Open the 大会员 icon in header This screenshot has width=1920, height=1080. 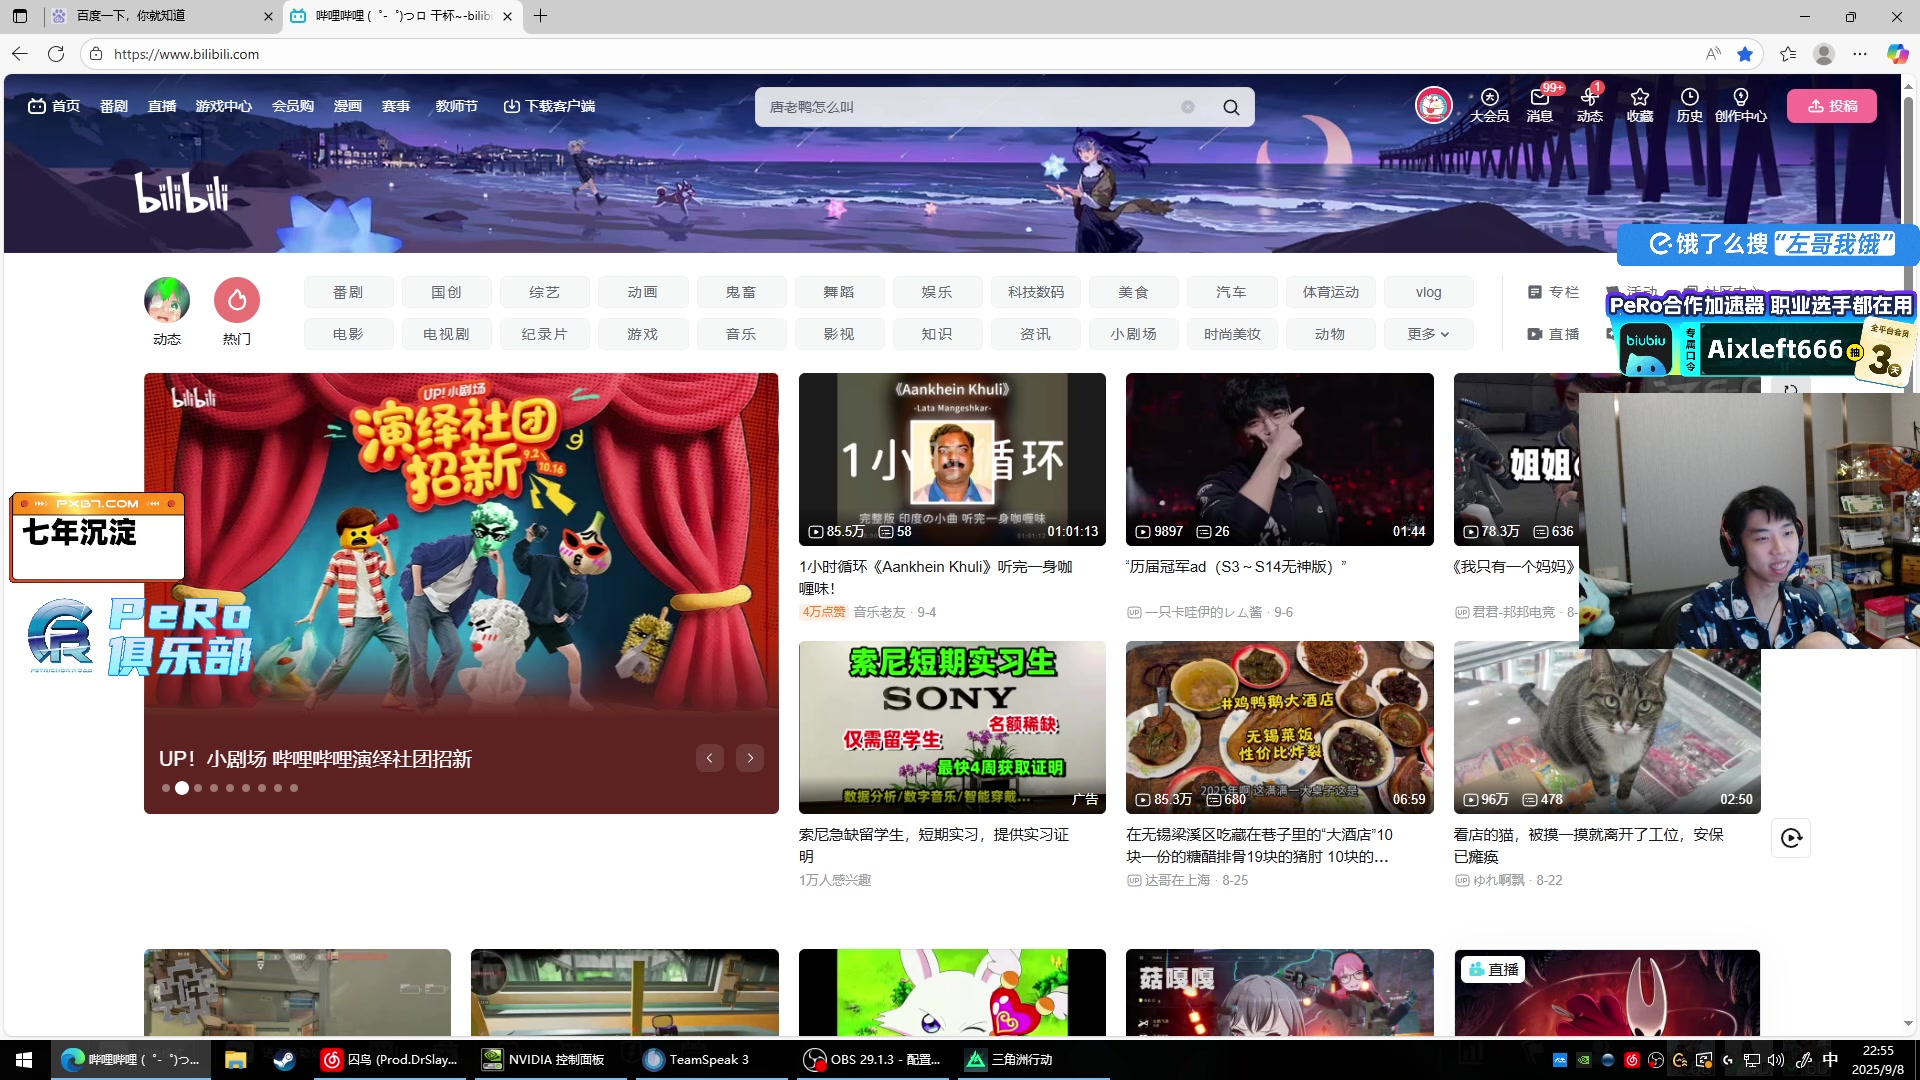point(1489,104)
